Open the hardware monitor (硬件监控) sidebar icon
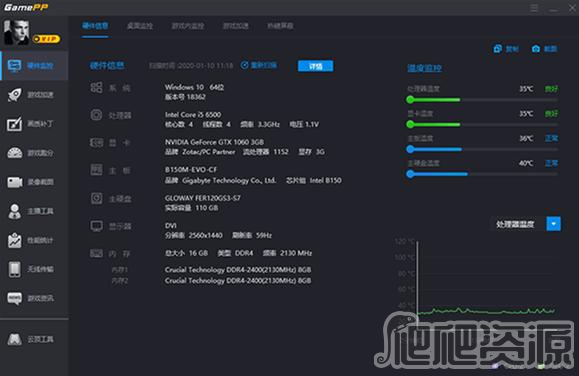This screenshot has width=579, height=376. [14, 66]
